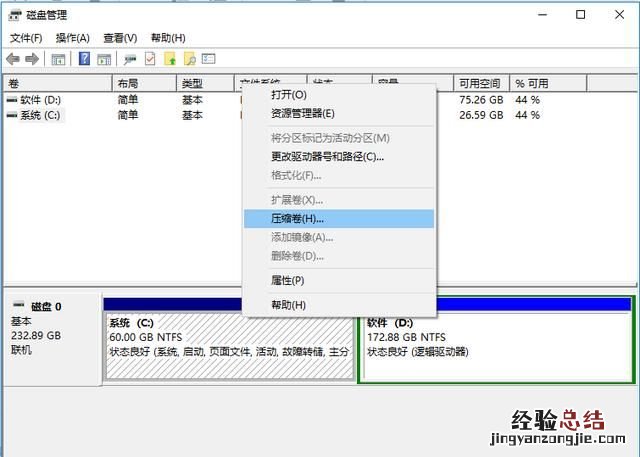Click the checklist view toolbar icon

(209, 59)
